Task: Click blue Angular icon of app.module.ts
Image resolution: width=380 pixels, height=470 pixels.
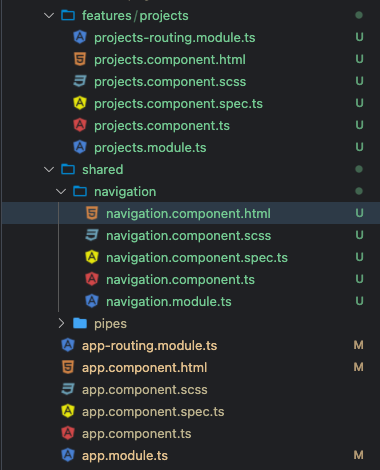Action: coord(68,455)
